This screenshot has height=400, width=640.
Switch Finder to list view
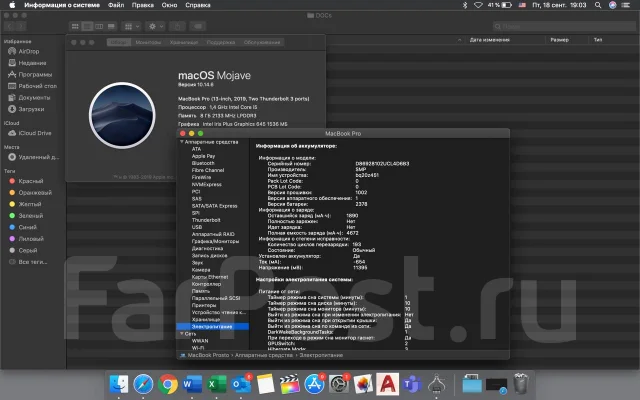coord(87,26)
